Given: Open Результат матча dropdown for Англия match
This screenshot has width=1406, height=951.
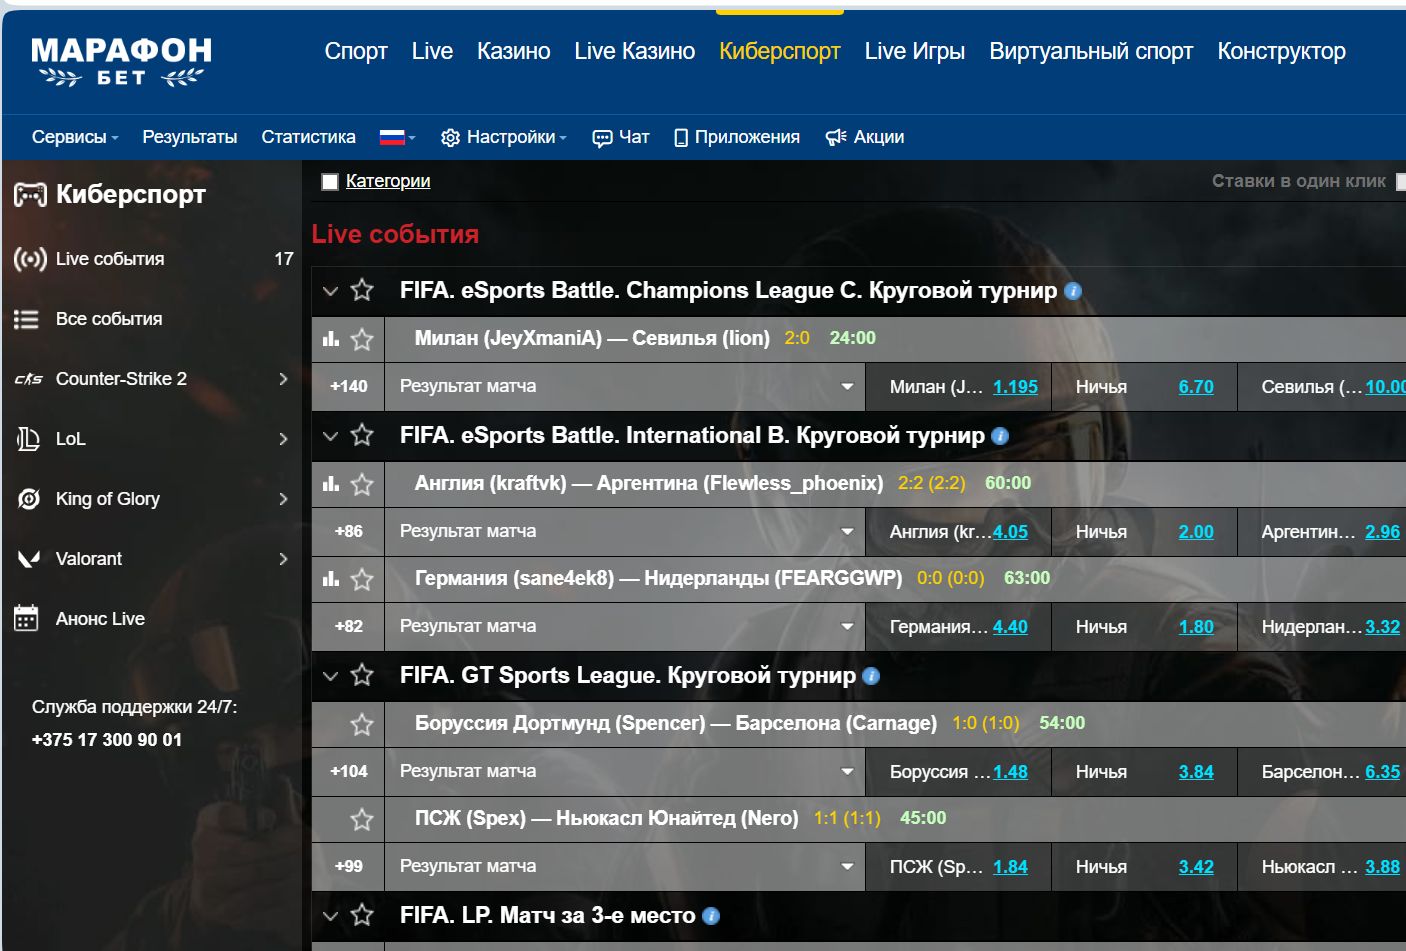Looking at the screenshot, I should pos(625,532).
